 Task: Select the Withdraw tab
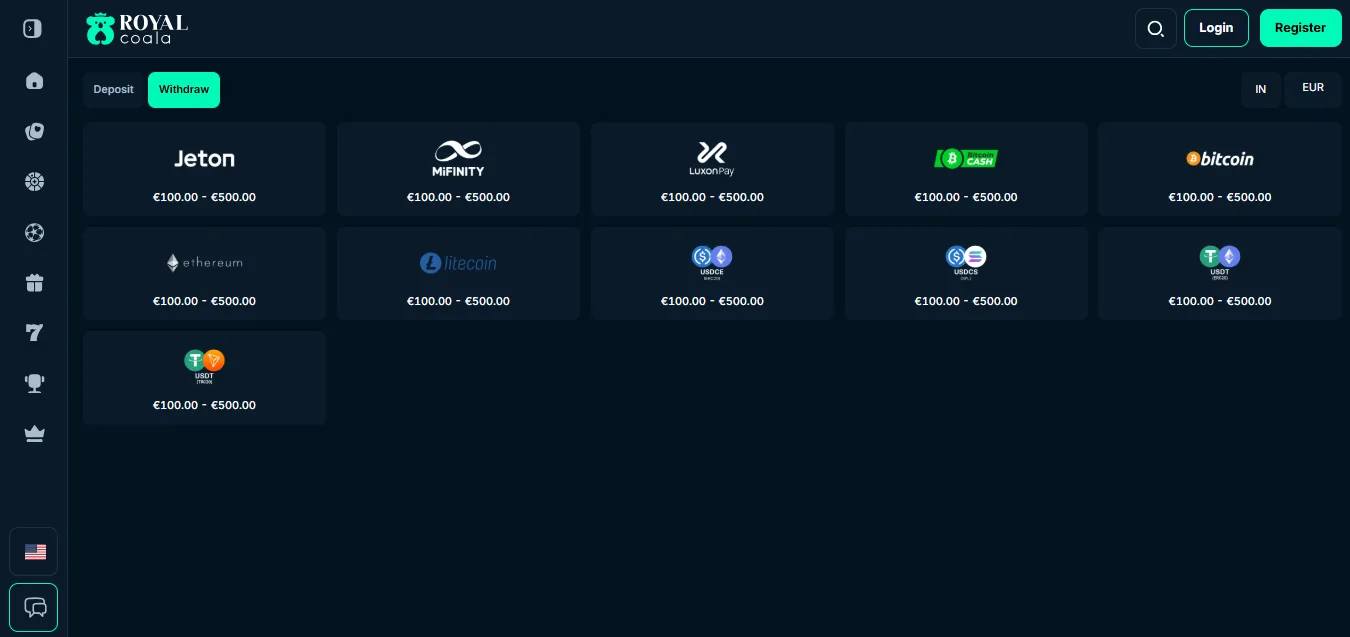click(x=184, y=90)
